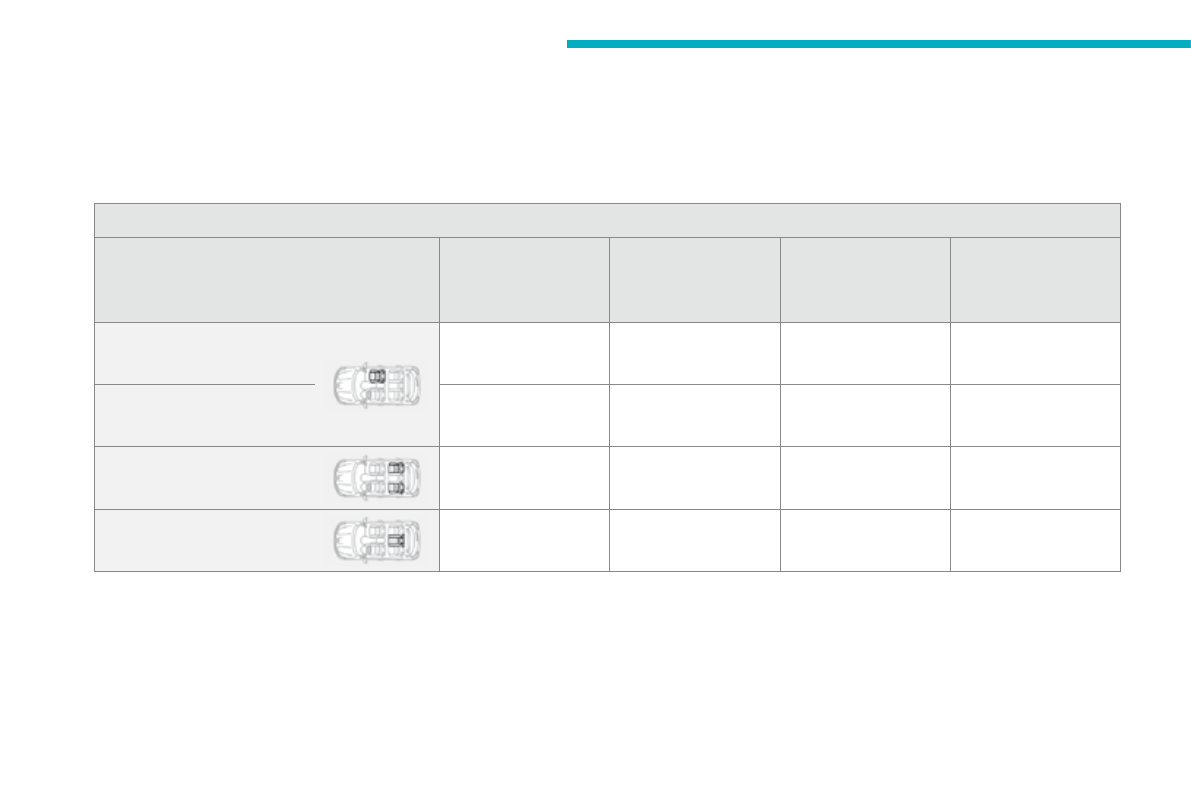Click the white cell right of rear outer seats diagram

pos(524,478)
